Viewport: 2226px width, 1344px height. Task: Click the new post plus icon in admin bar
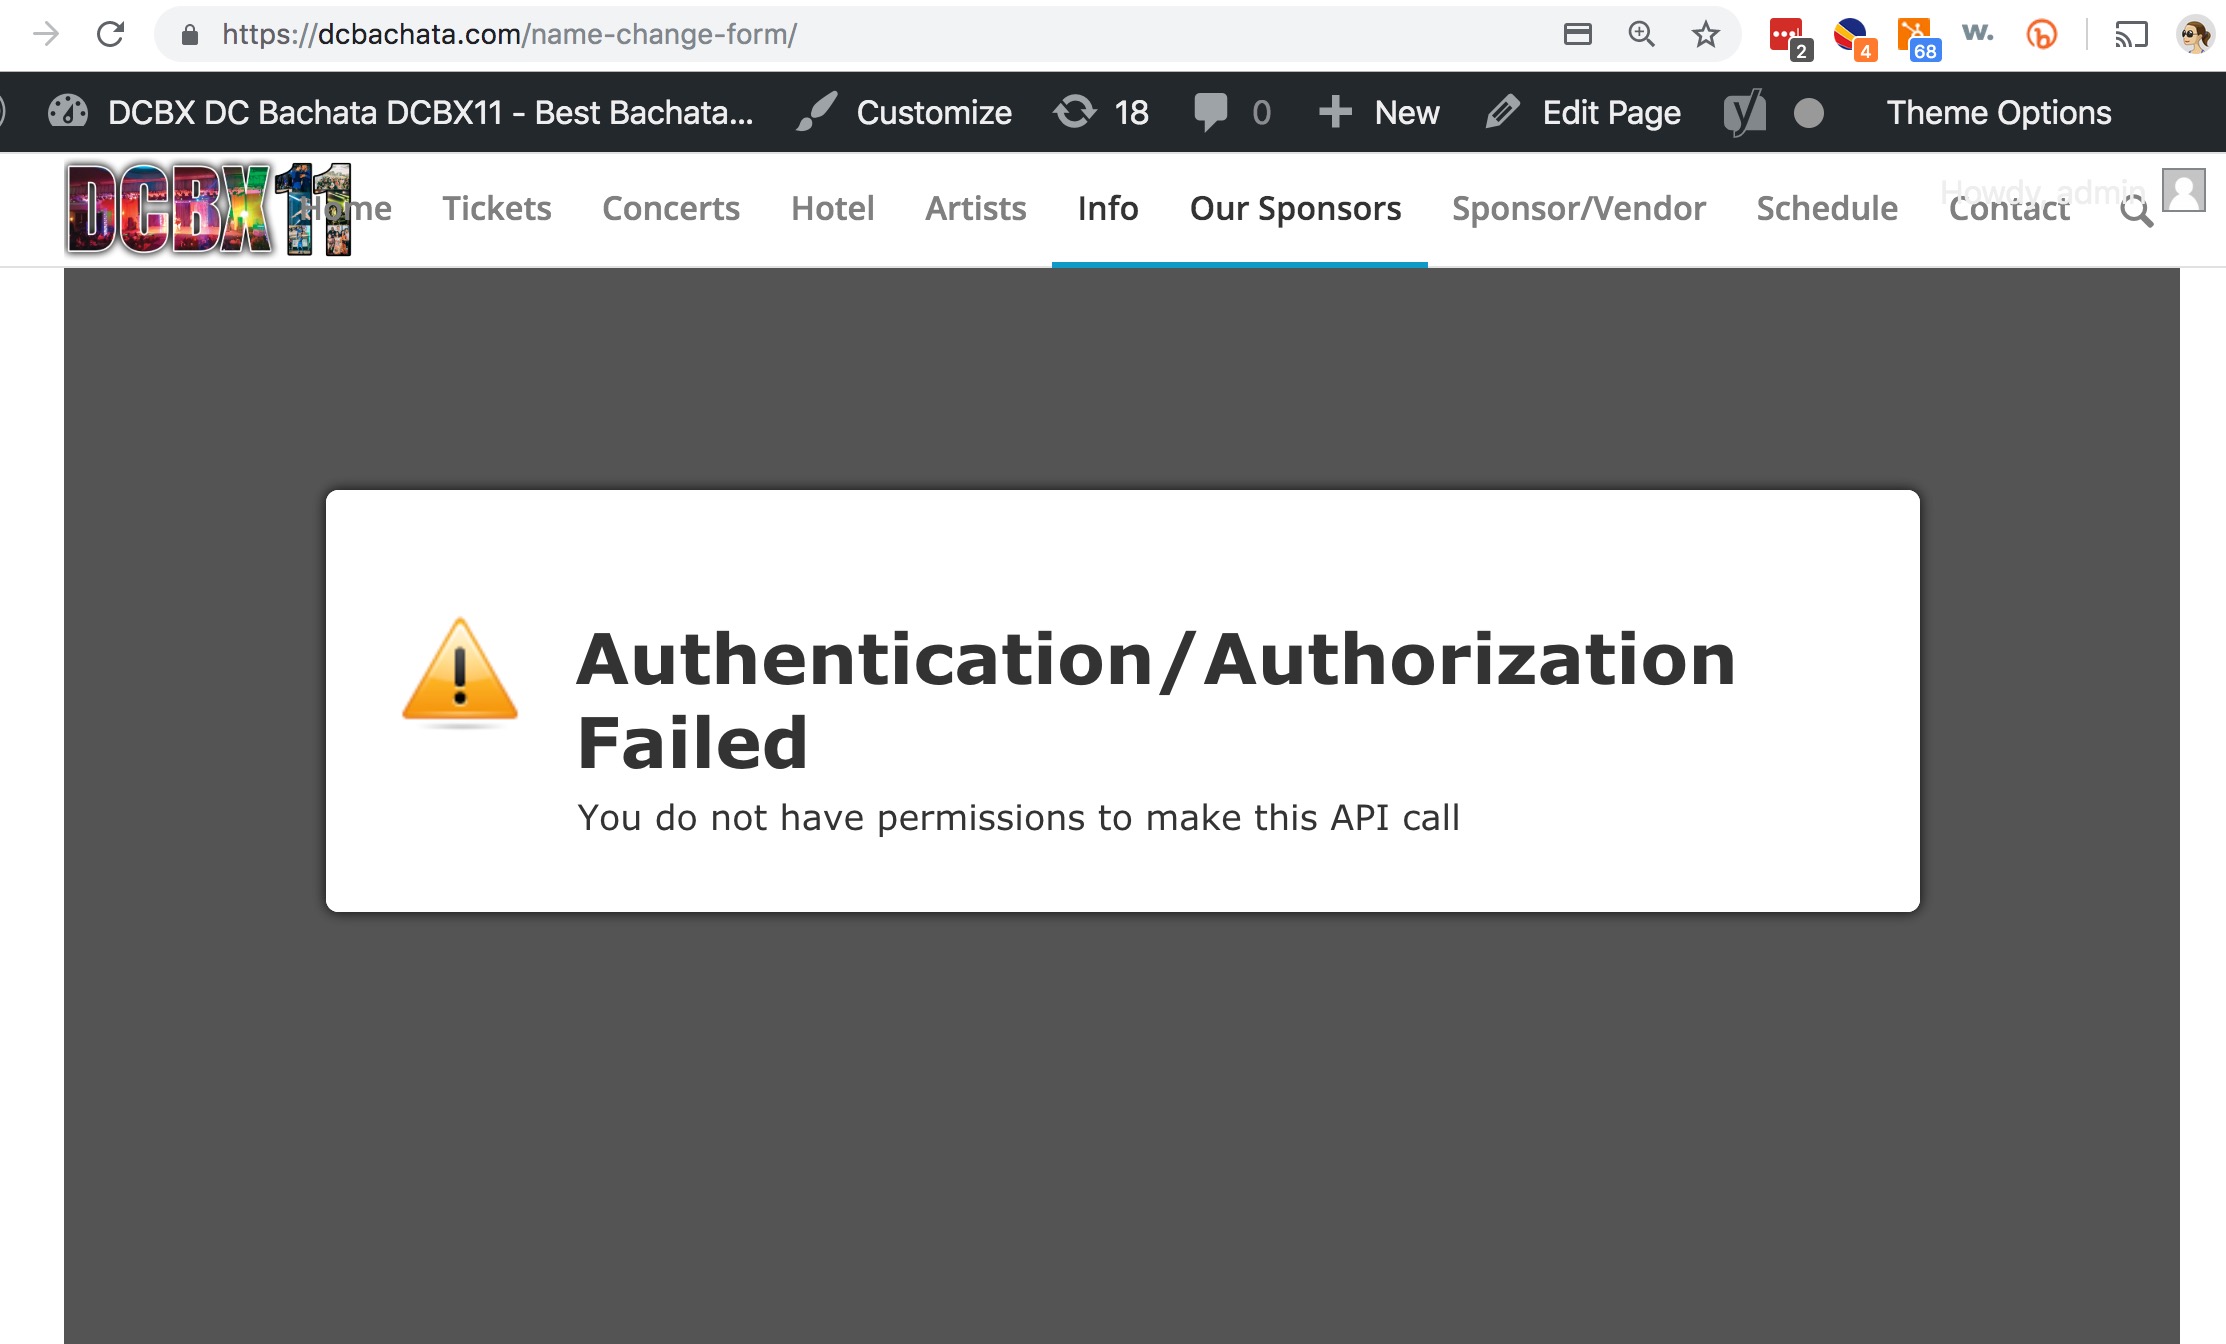[x=1334, y=111]
